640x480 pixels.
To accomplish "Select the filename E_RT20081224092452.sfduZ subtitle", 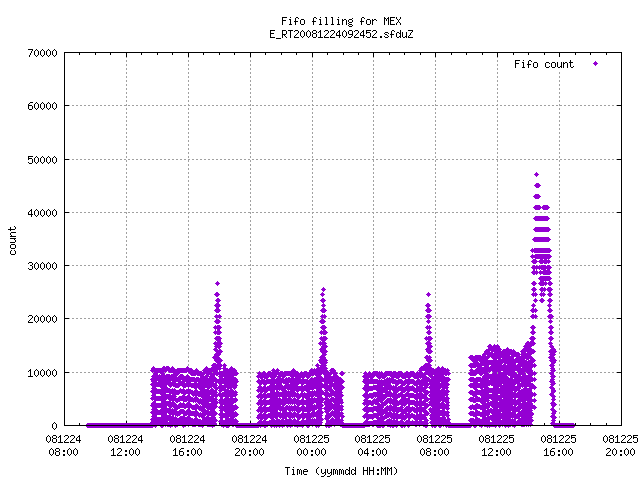I will click(x=341, y=34).
